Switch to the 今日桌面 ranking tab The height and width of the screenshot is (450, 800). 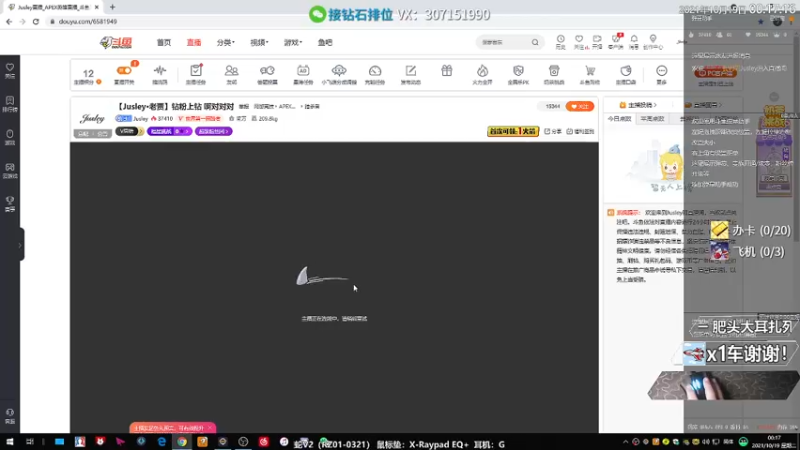[x=619, y=119]
